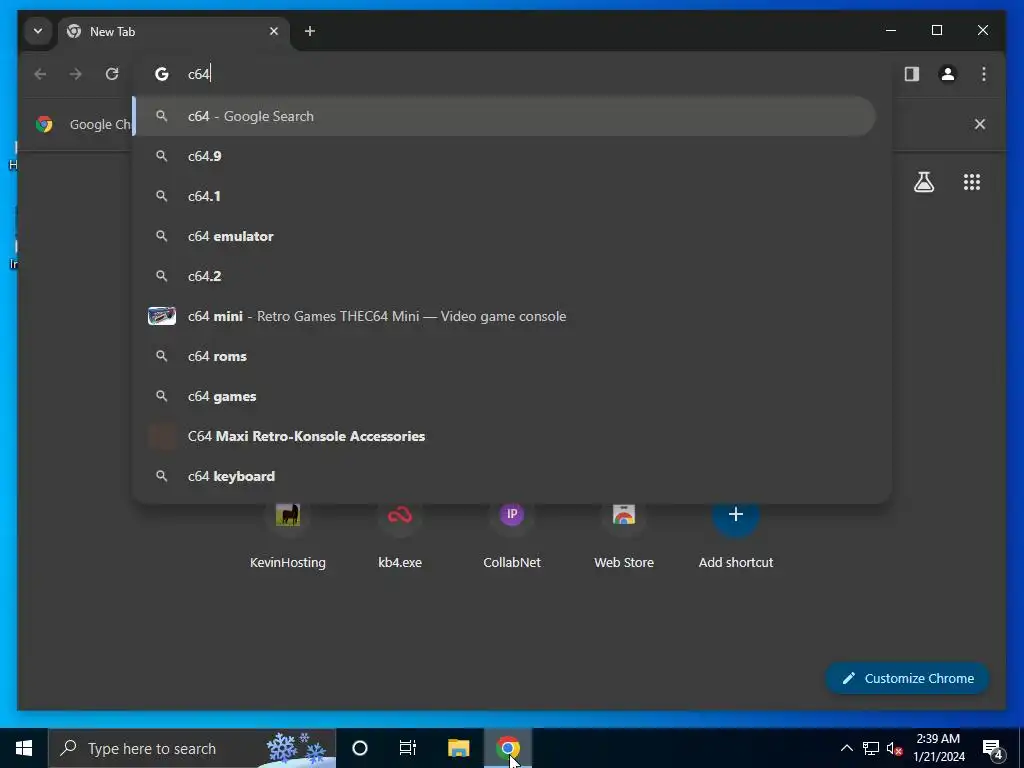Screen dimensions: 1024x768
Task: Reload the page
Action: [112, 74]
